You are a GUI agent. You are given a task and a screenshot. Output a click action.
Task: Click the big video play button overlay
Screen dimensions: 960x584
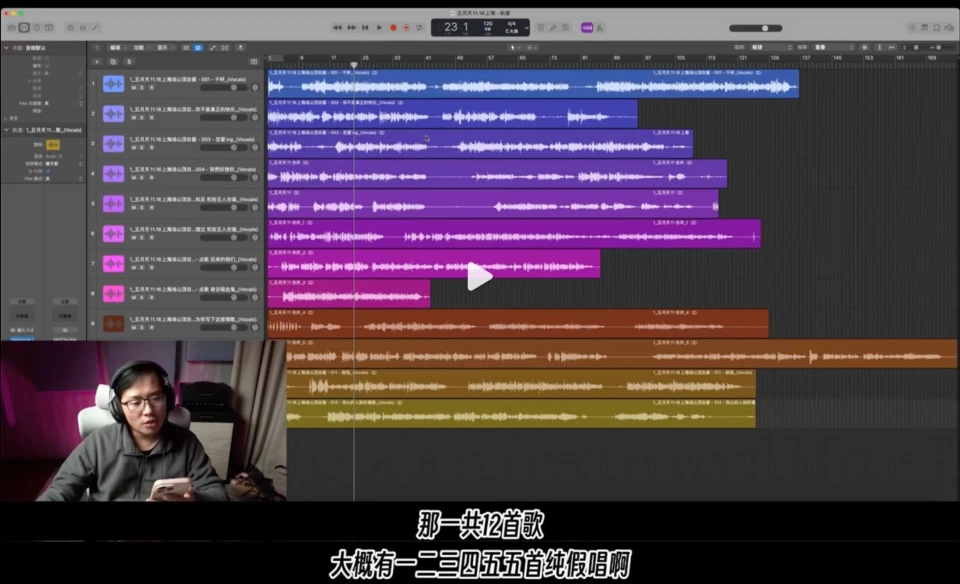pos(480,277)
